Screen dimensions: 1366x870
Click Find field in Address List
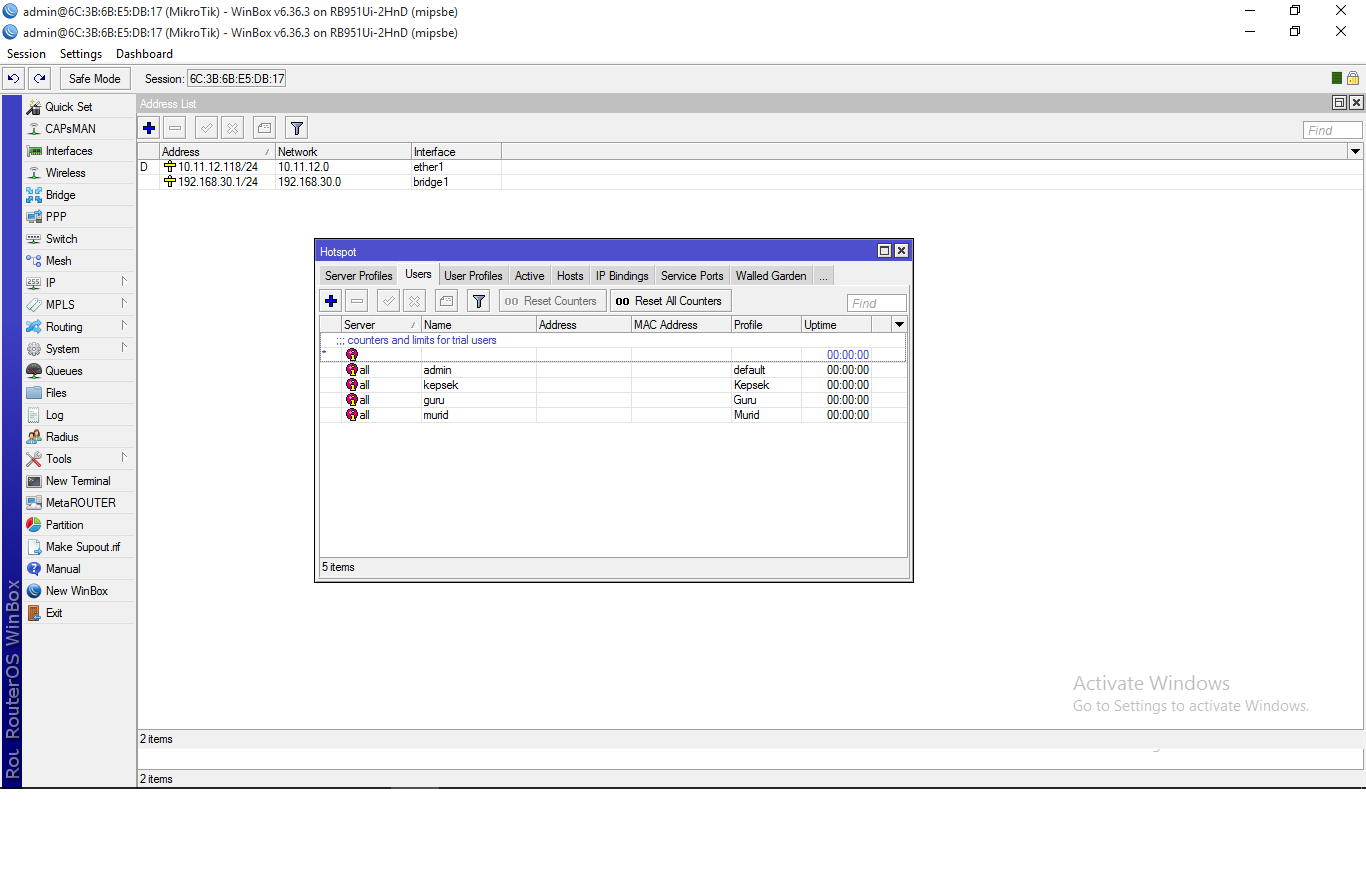[1333, 130]
